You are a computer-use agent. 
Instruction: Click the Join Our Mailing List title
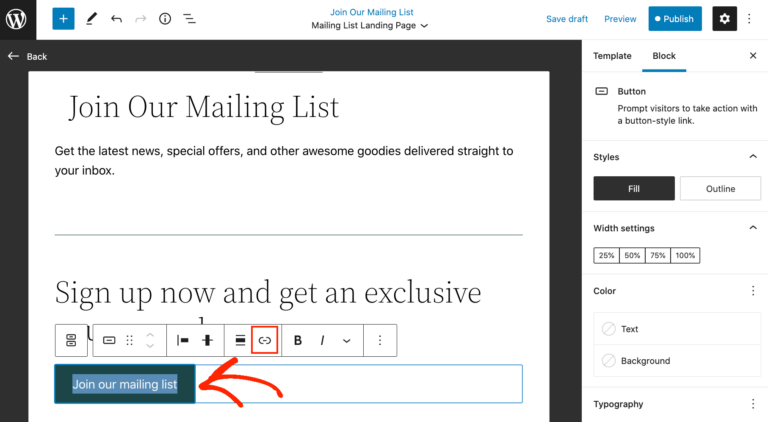(x=204, y=107)
